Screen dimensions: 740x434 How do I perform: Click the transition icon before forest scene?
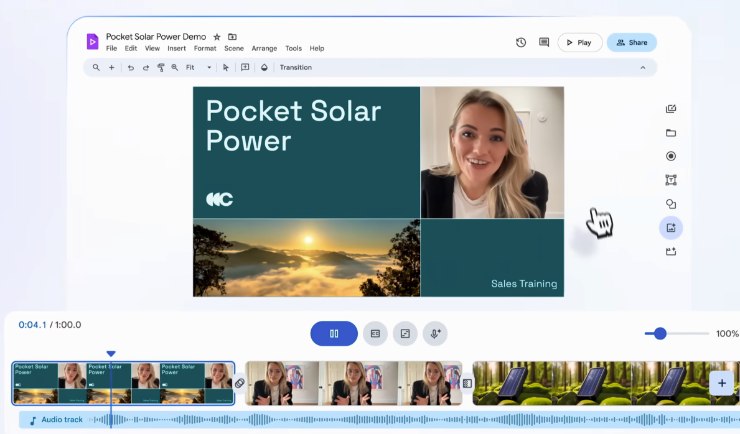tap(467, 383)
